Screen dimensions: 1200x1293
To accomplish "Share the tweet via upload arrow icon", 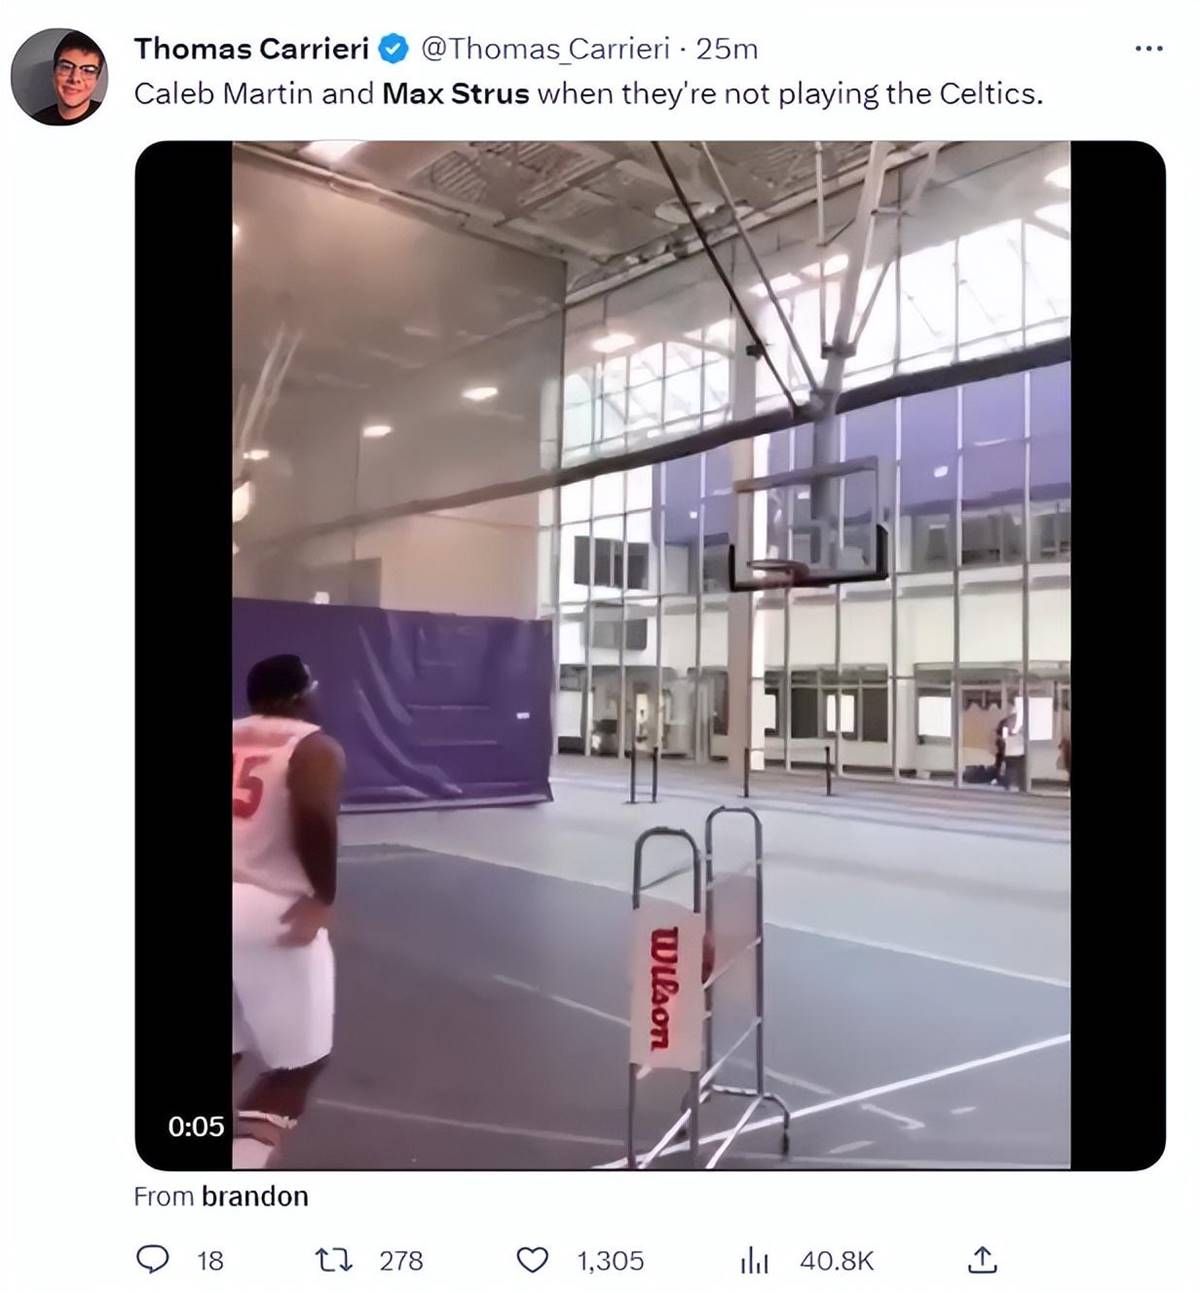I will coord(982,1260).
